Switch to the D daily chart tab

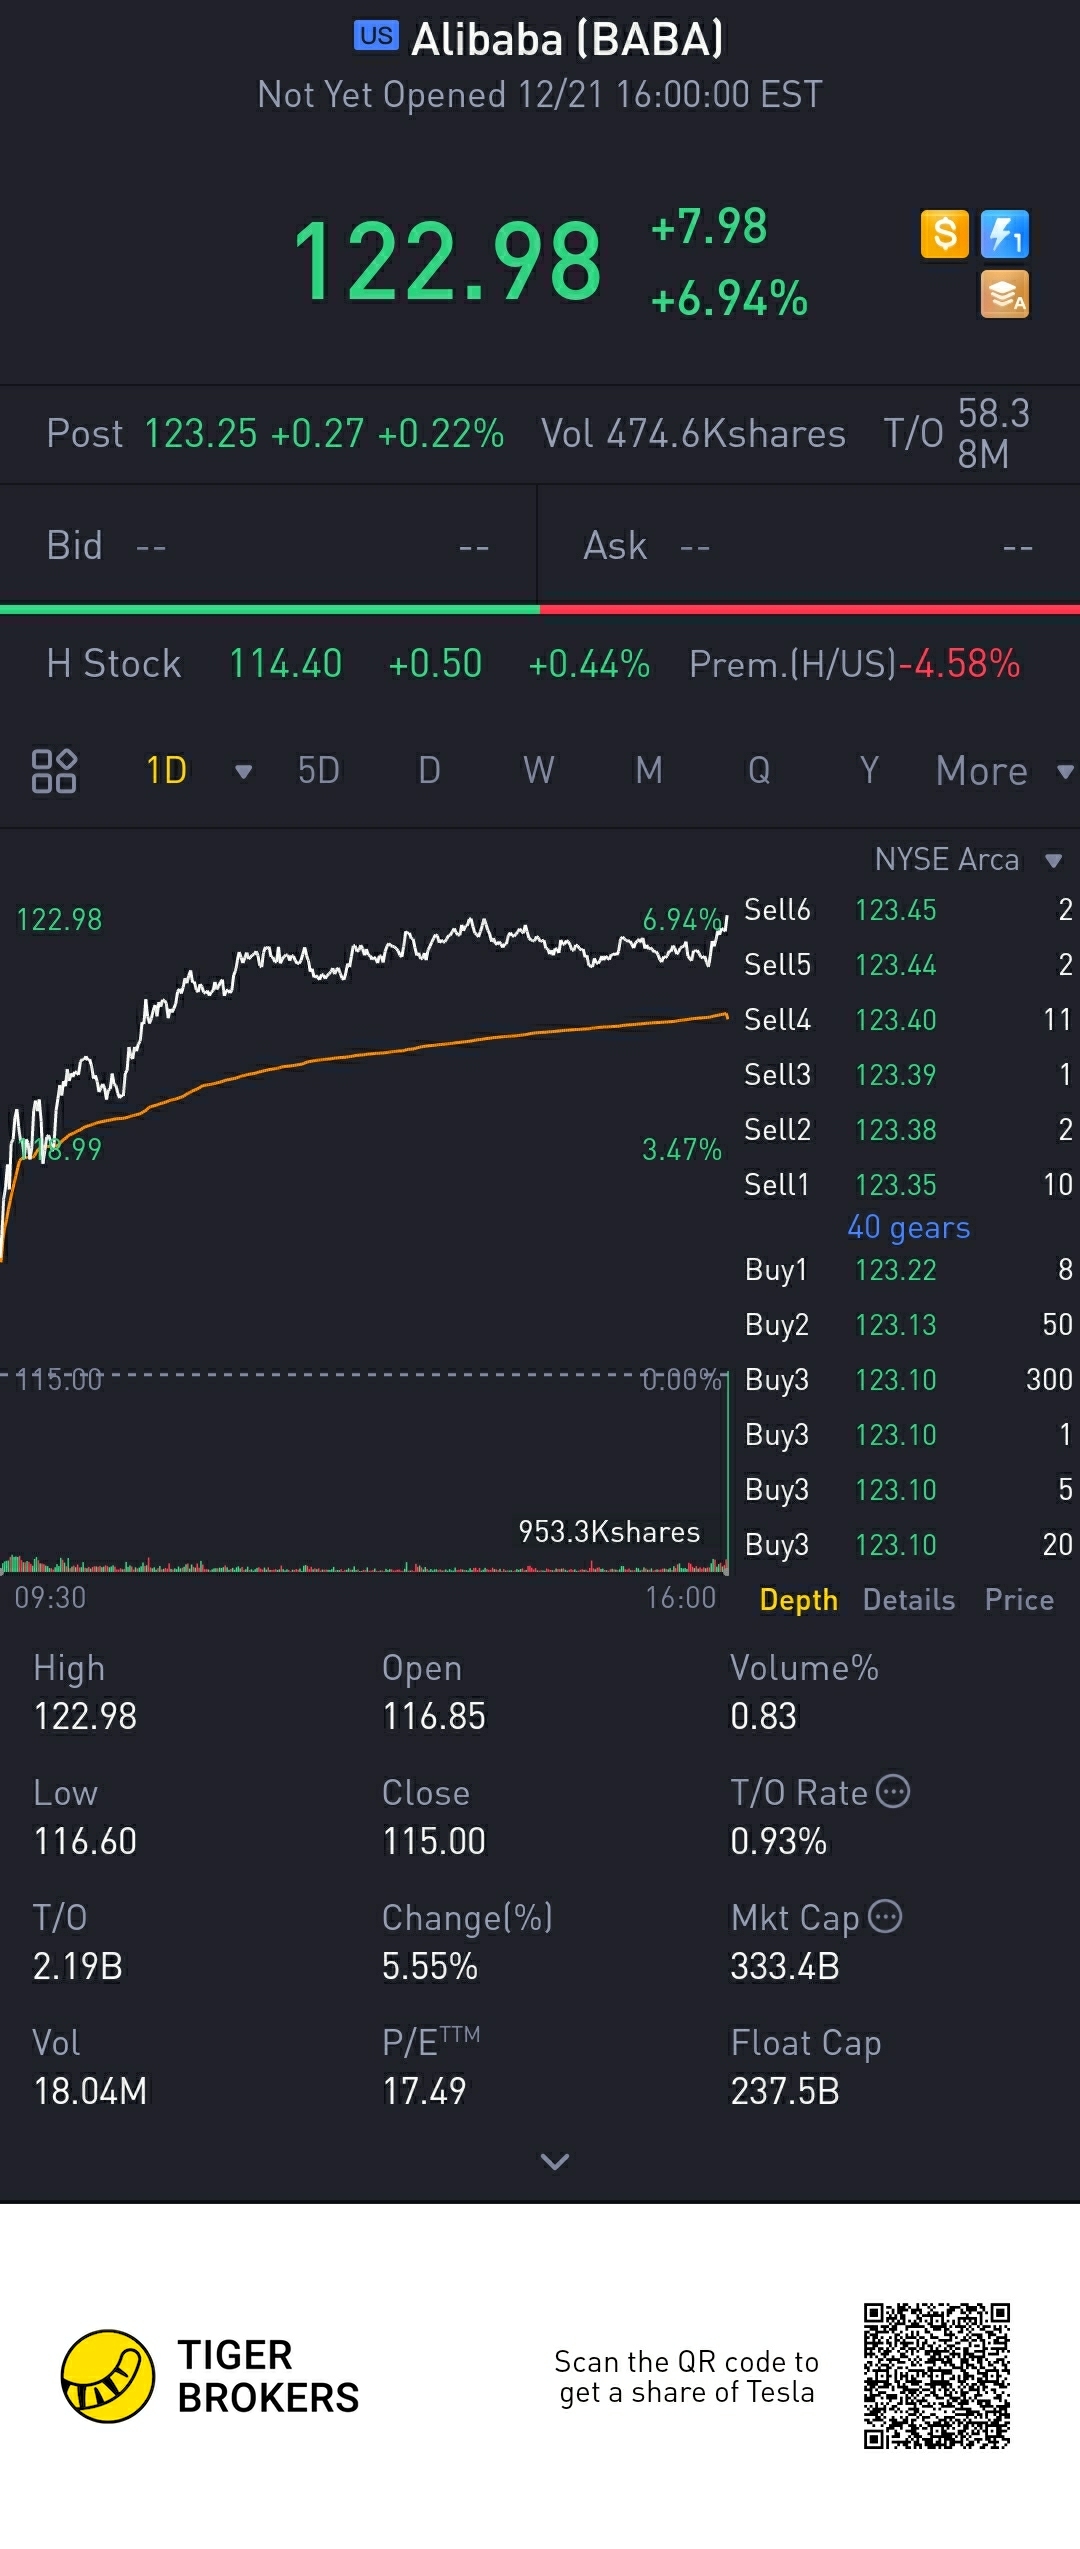[429, 771]
